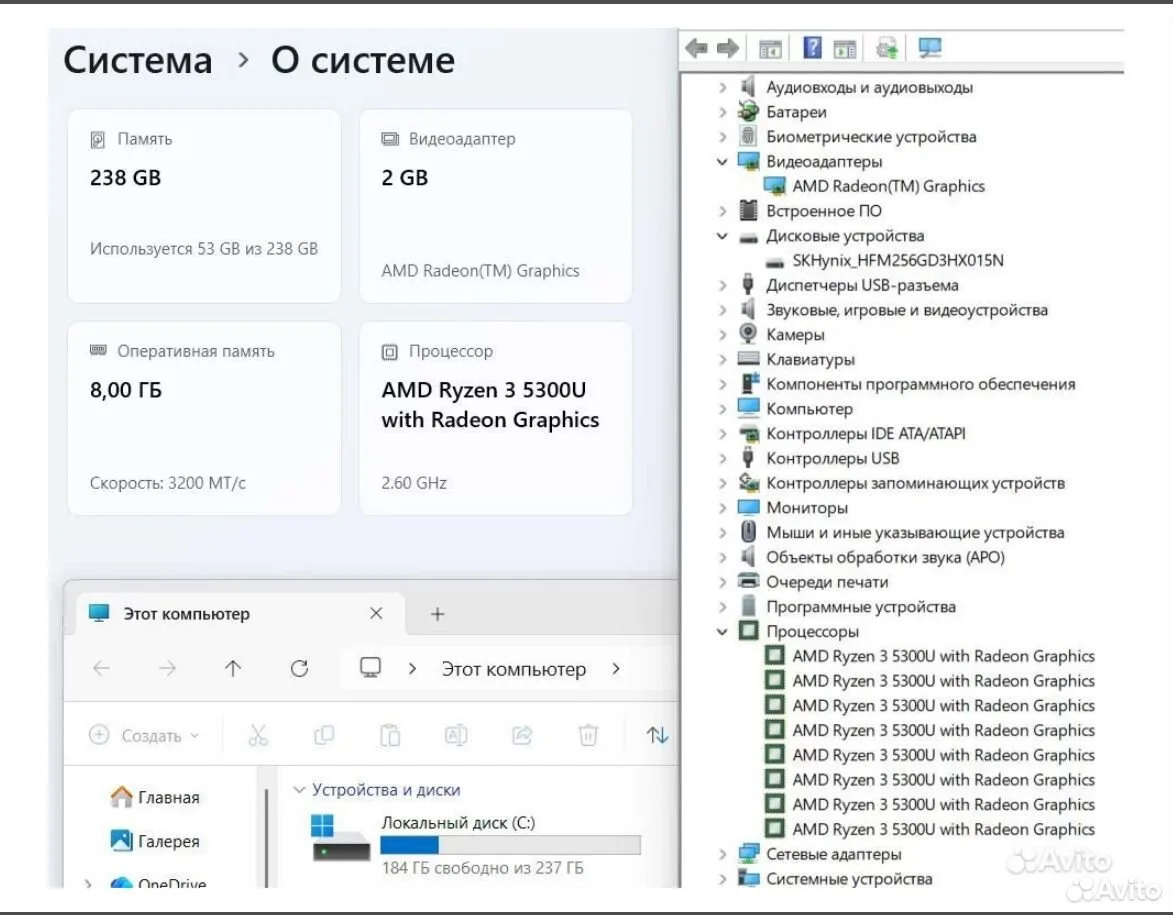Expand the Камеры tree node
This screenshot has width=1173, height=915.
tap(722, 334)
